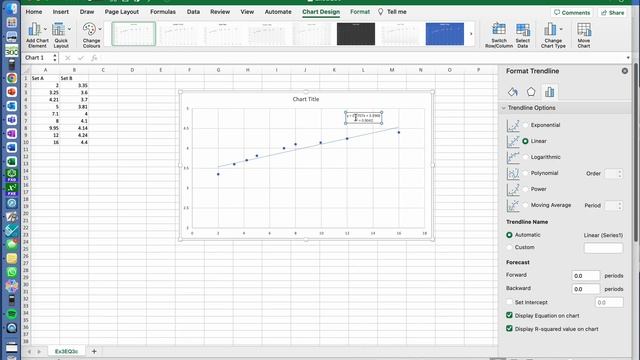Click the Chart Title text
This screenshot has width=640, height=360.
[x=306, y=99]
